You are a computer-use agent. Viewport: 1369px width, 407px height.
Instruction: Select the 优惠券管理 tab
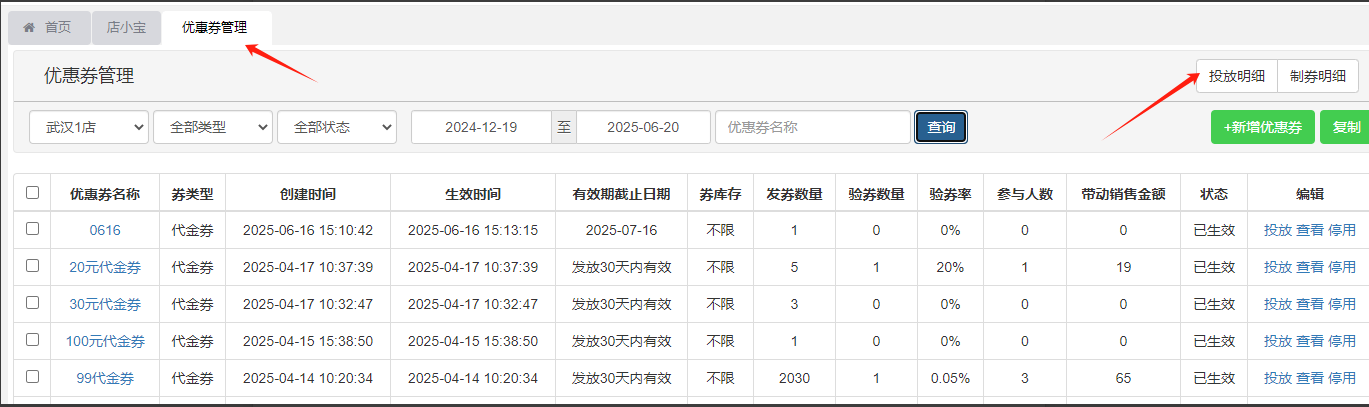tap(214, 28)
